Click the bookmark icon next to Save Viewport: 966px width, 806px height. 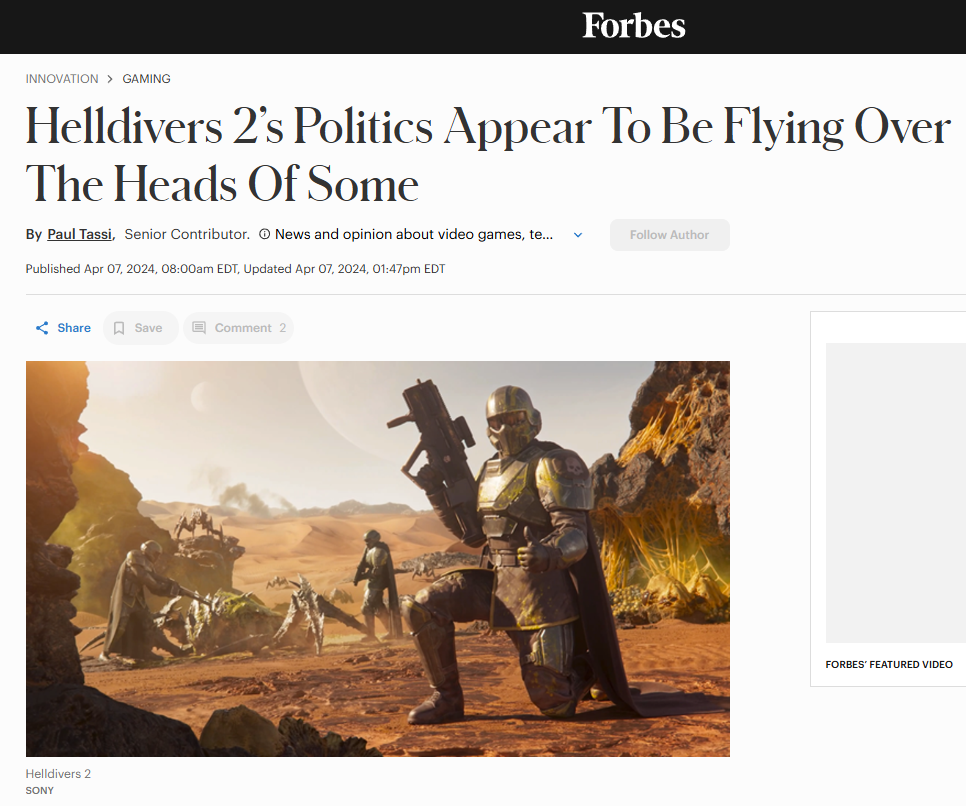click(x=119, y=328)
